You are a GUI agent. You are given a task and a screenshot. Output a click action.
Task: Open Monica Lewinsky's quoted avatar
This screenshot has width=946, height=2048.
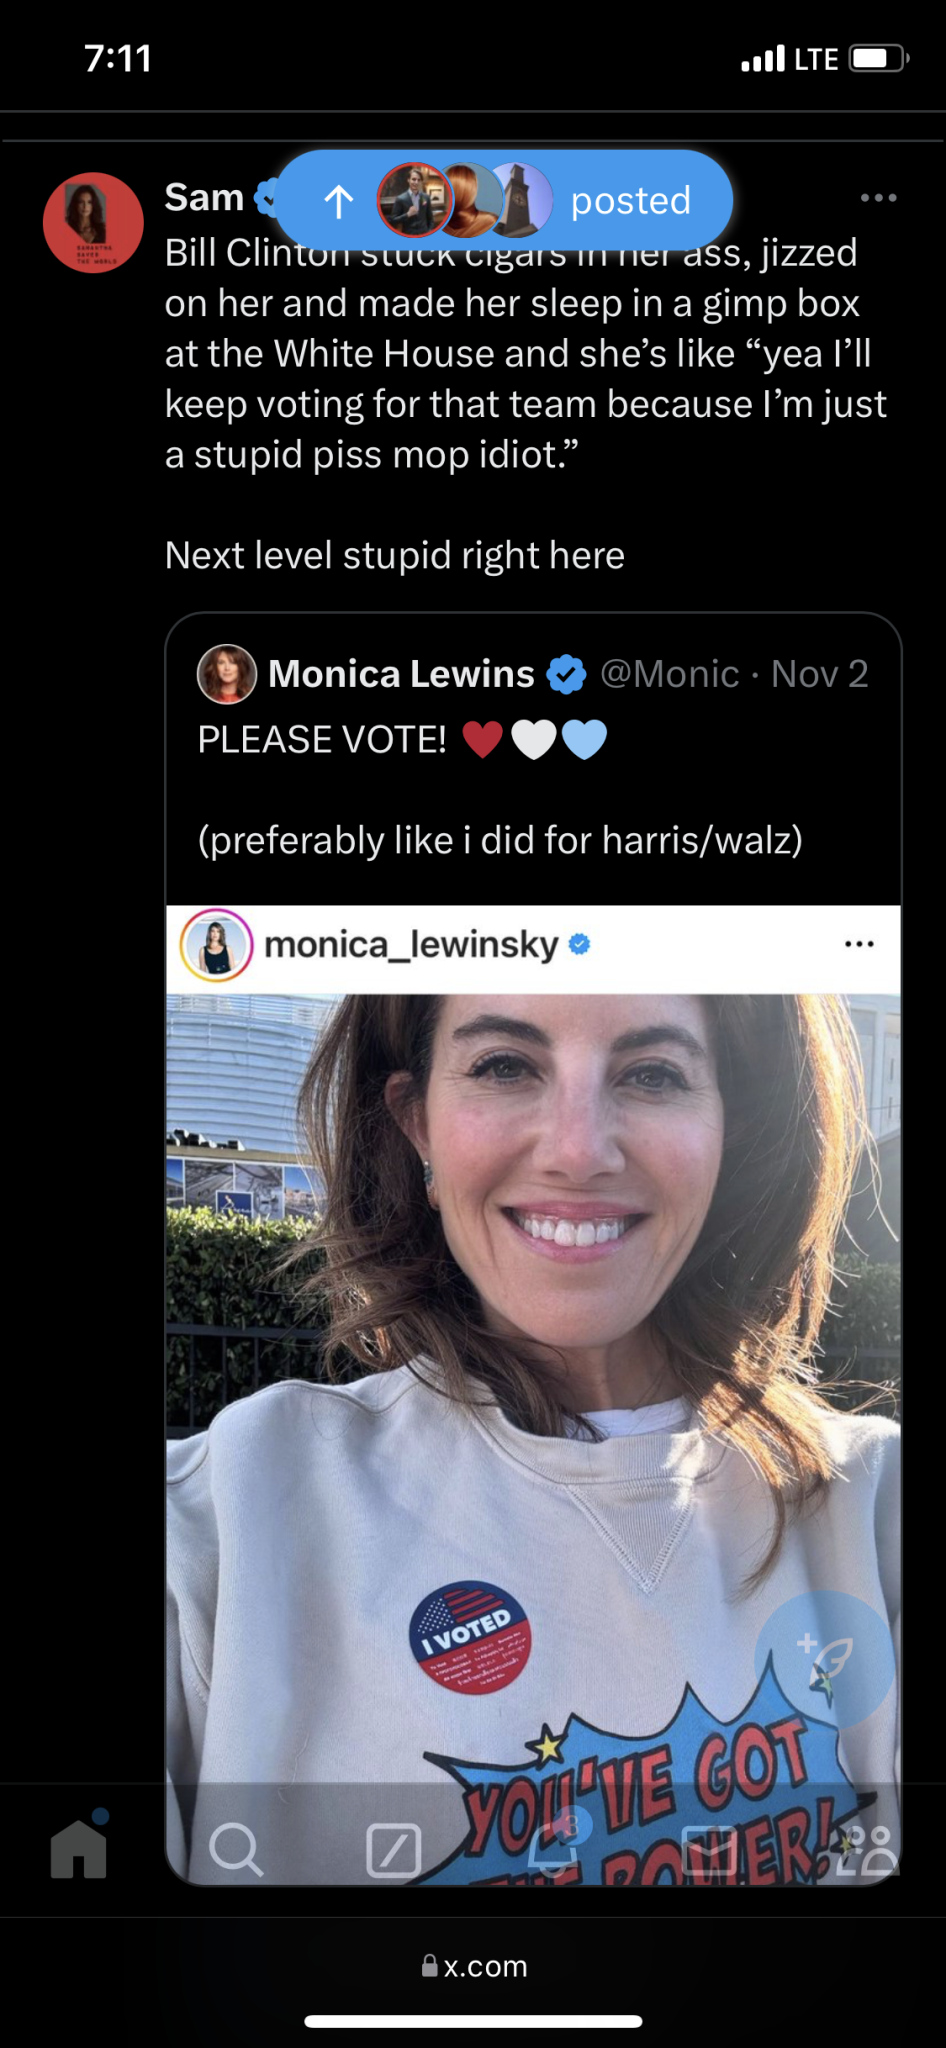227,674
